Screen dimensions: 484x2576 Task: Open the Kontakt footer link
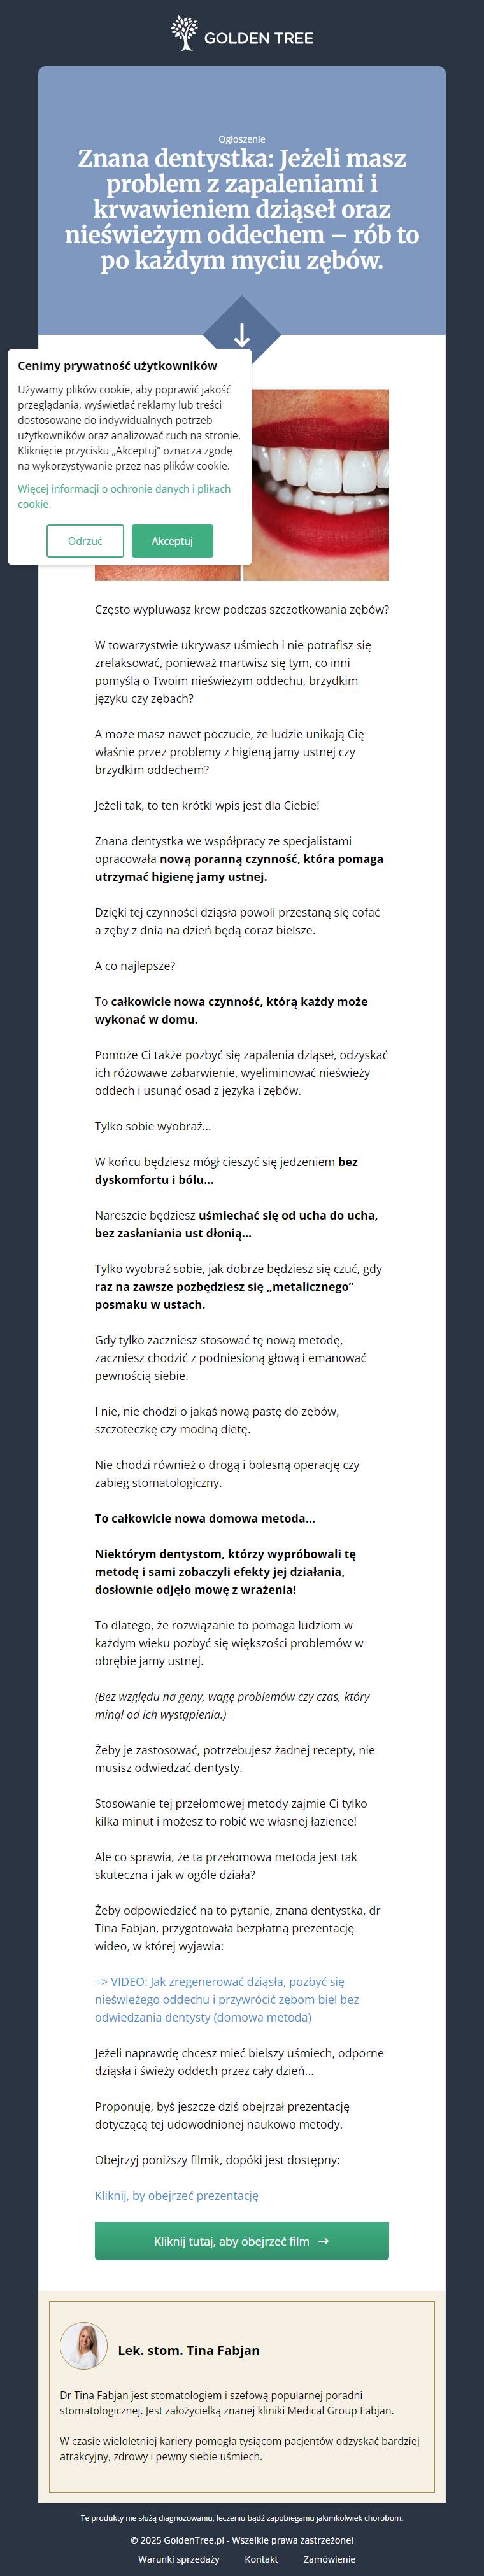click(261, 2559)
